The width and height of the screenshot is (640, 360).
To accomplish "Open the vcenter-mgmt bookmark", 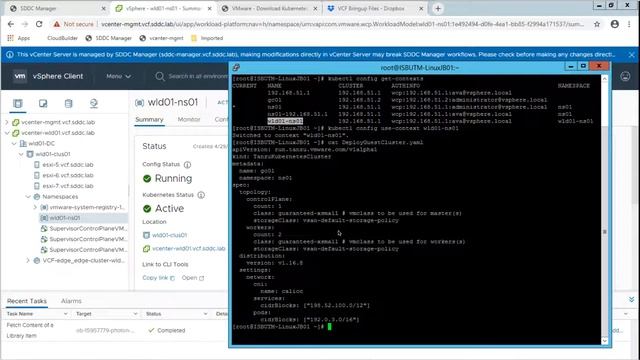I will click(162, 38).
